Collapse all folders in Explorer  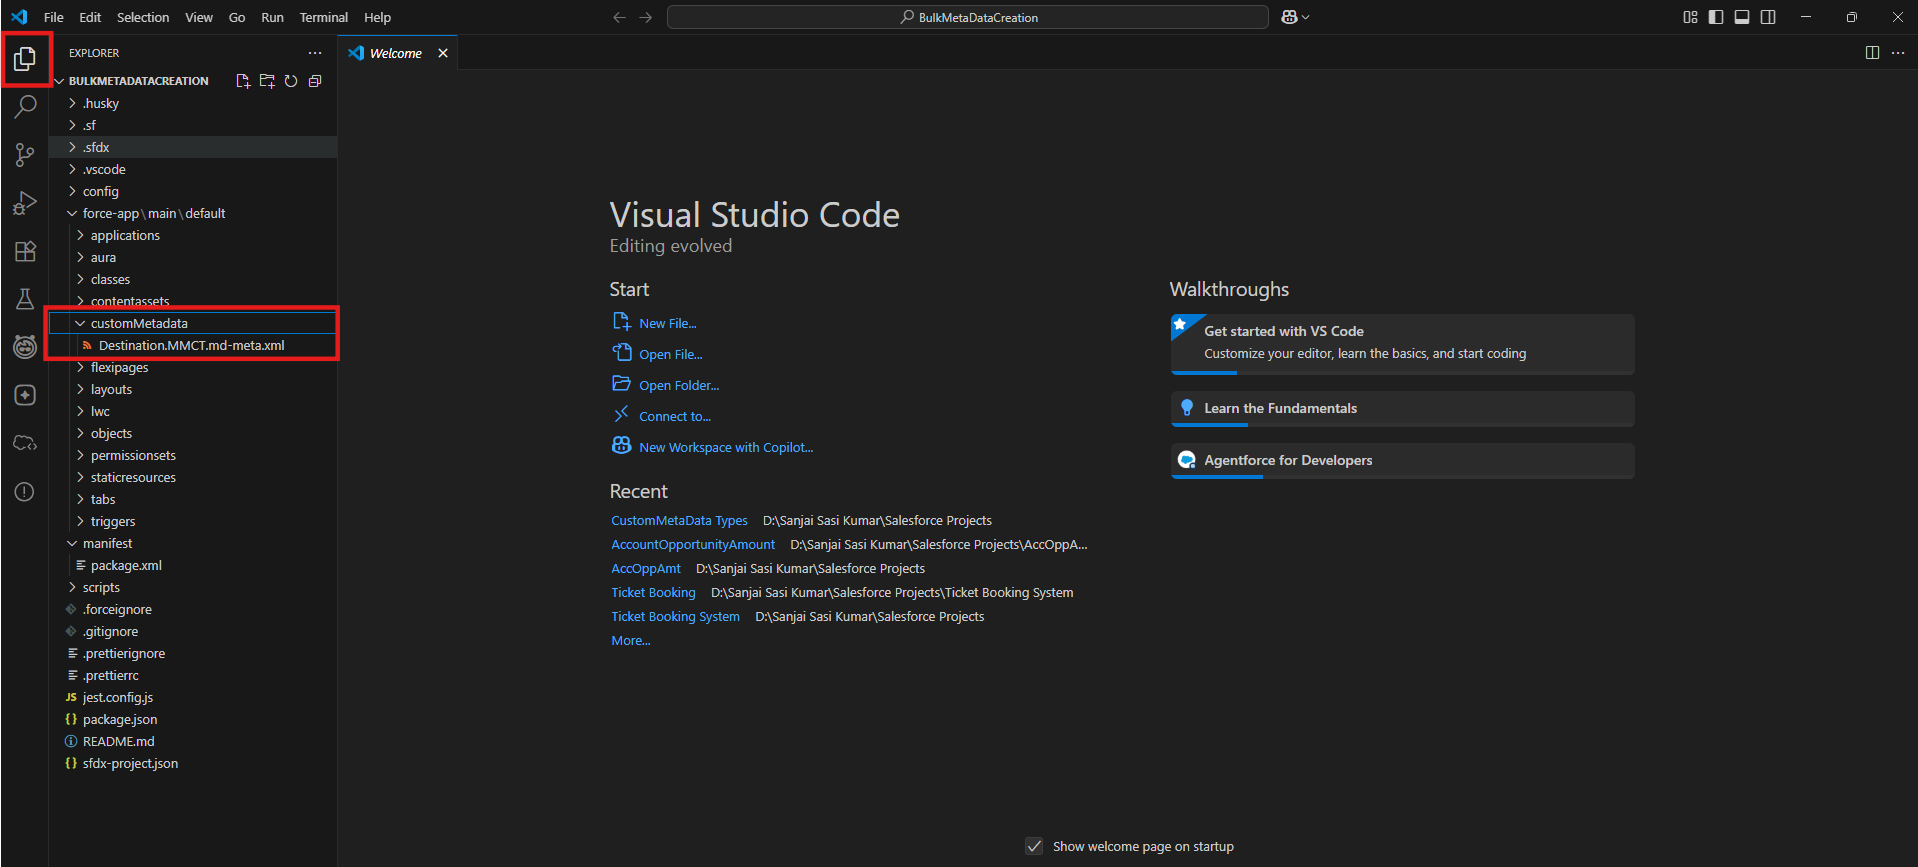point(315,81)
